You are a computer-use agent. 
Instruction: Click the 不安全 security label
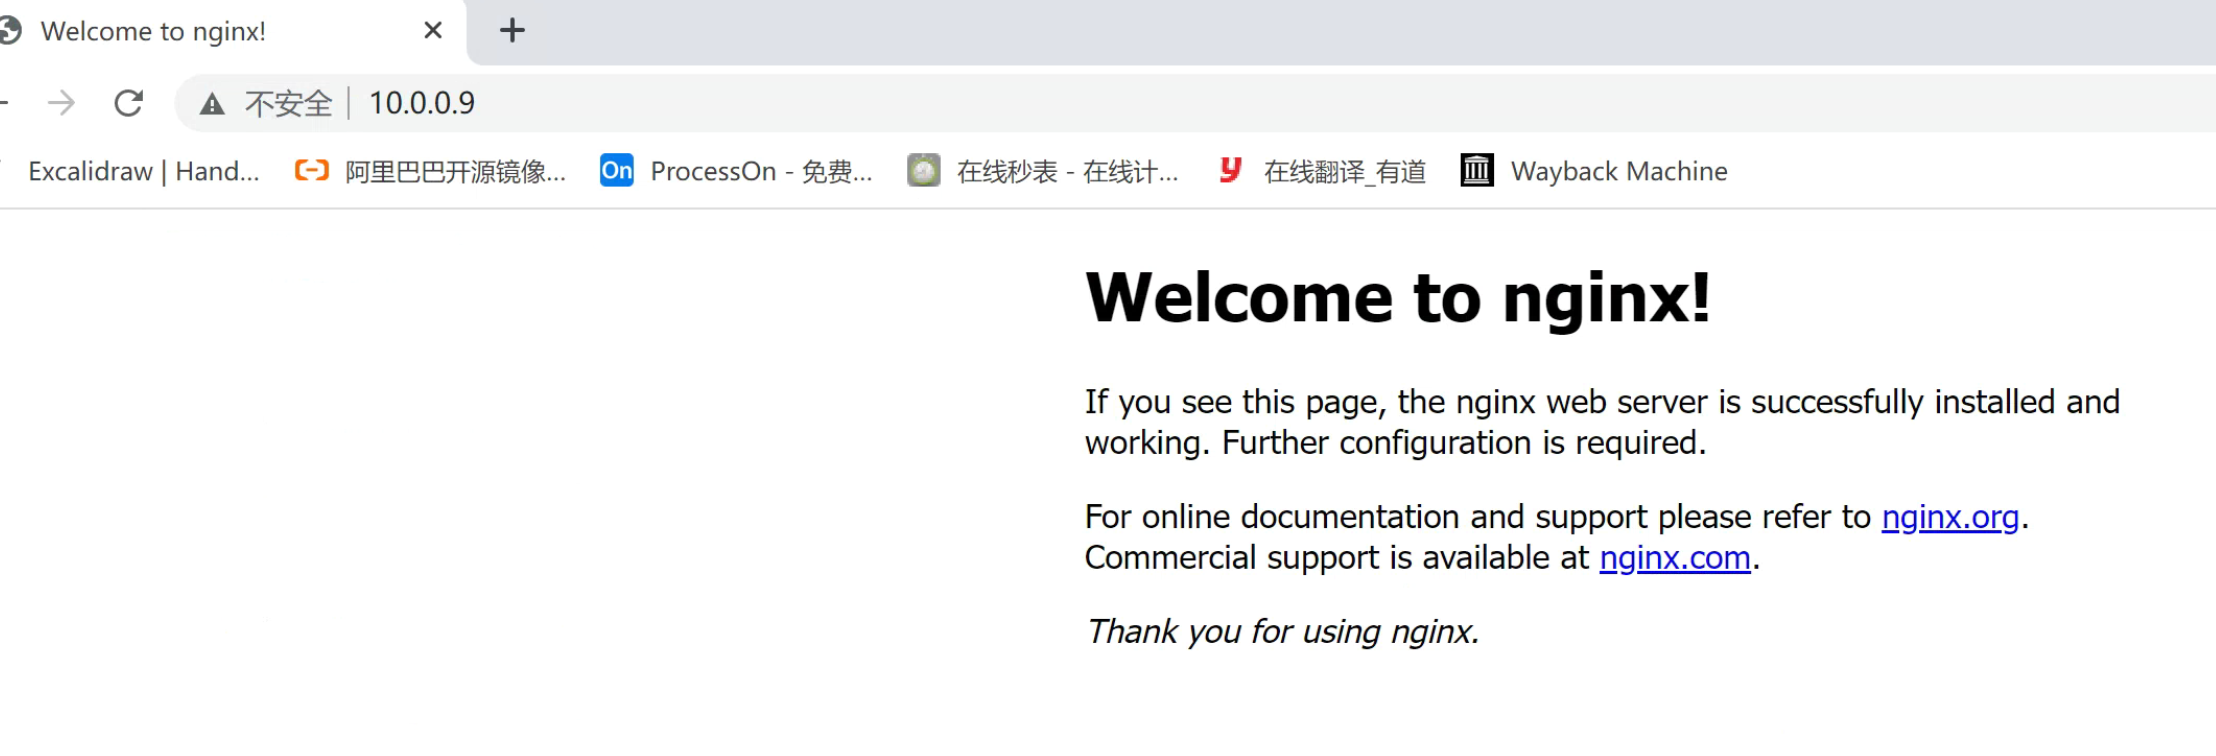[288, 104]
